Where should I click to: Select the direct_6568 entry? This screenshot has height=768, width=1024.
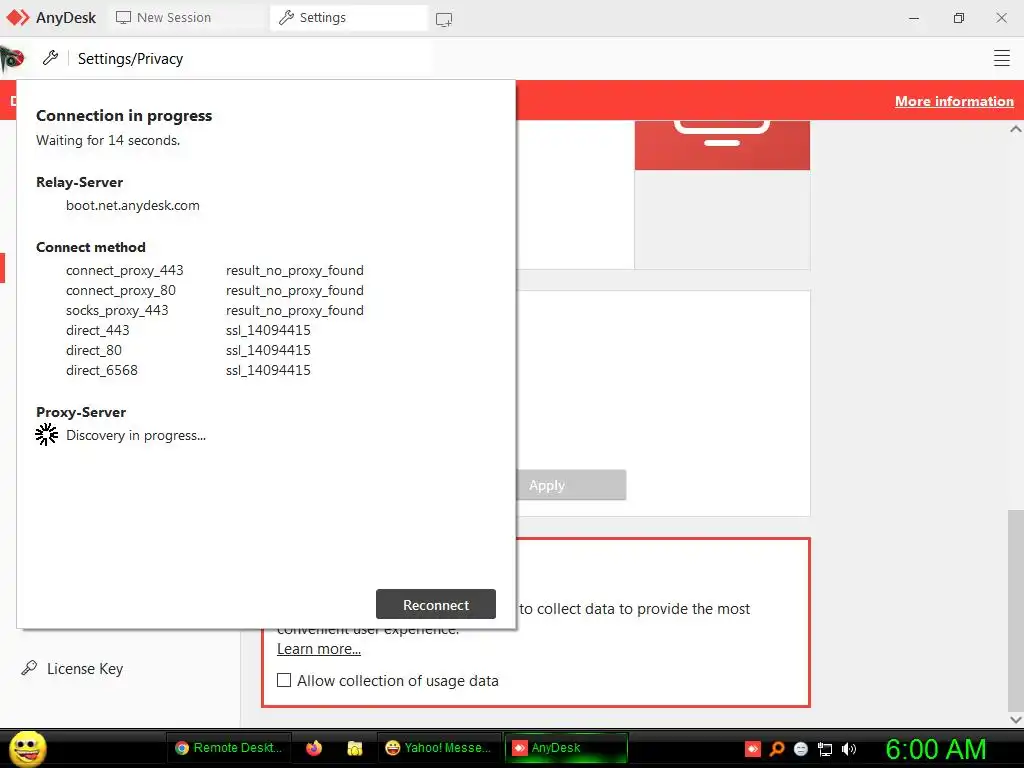coord(102,370)
